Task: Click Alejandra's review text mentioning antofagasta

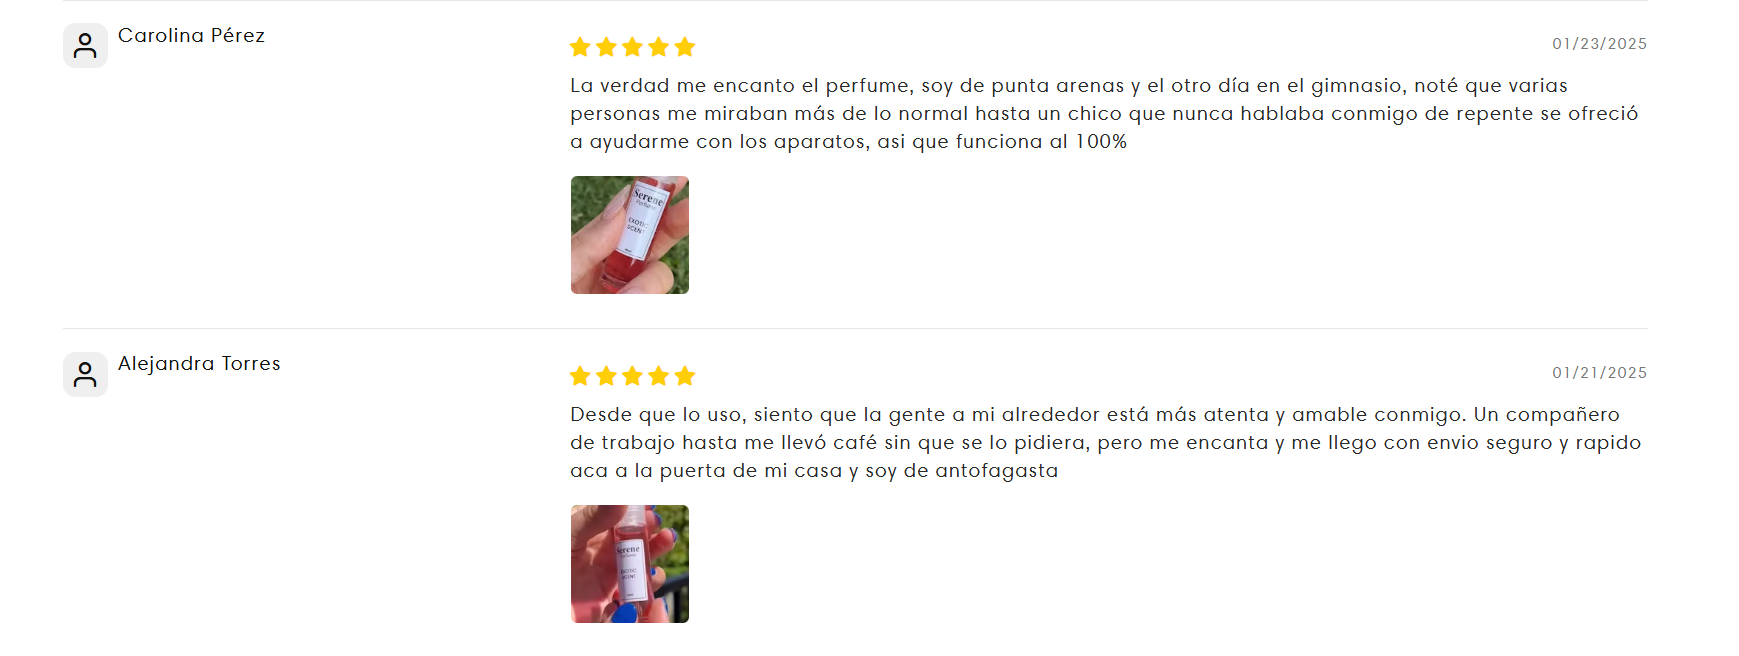Action: [1105, 443]
